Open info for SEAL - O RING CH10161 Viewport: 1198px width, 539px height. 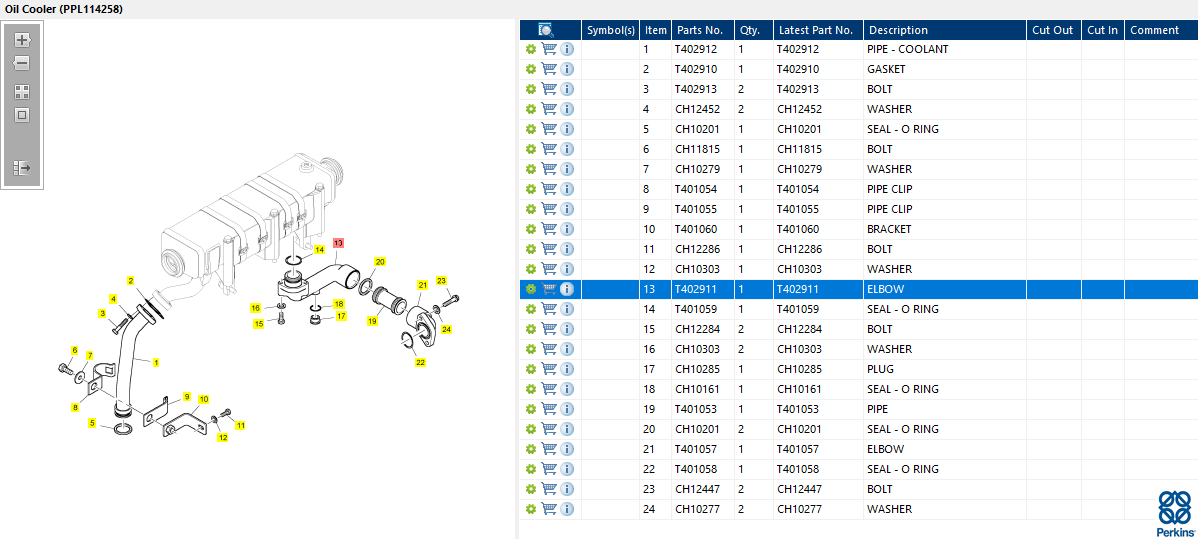tap(567, 388)
